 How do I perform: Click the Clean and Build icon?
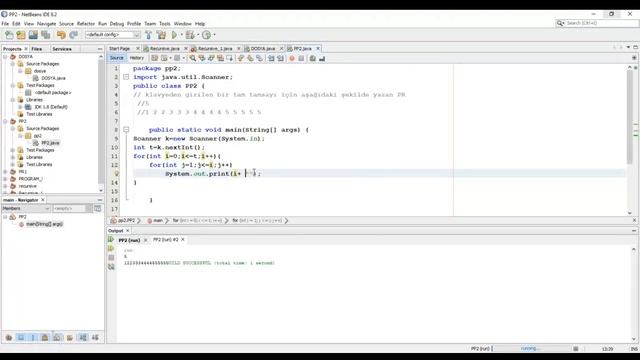pos(162,35)
